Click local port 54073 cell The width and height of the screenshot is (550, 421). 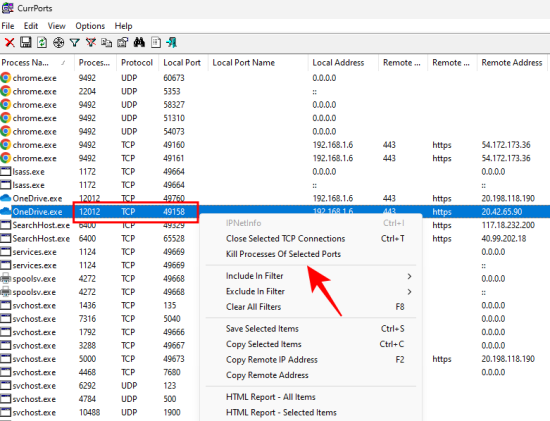pos(174,131)
